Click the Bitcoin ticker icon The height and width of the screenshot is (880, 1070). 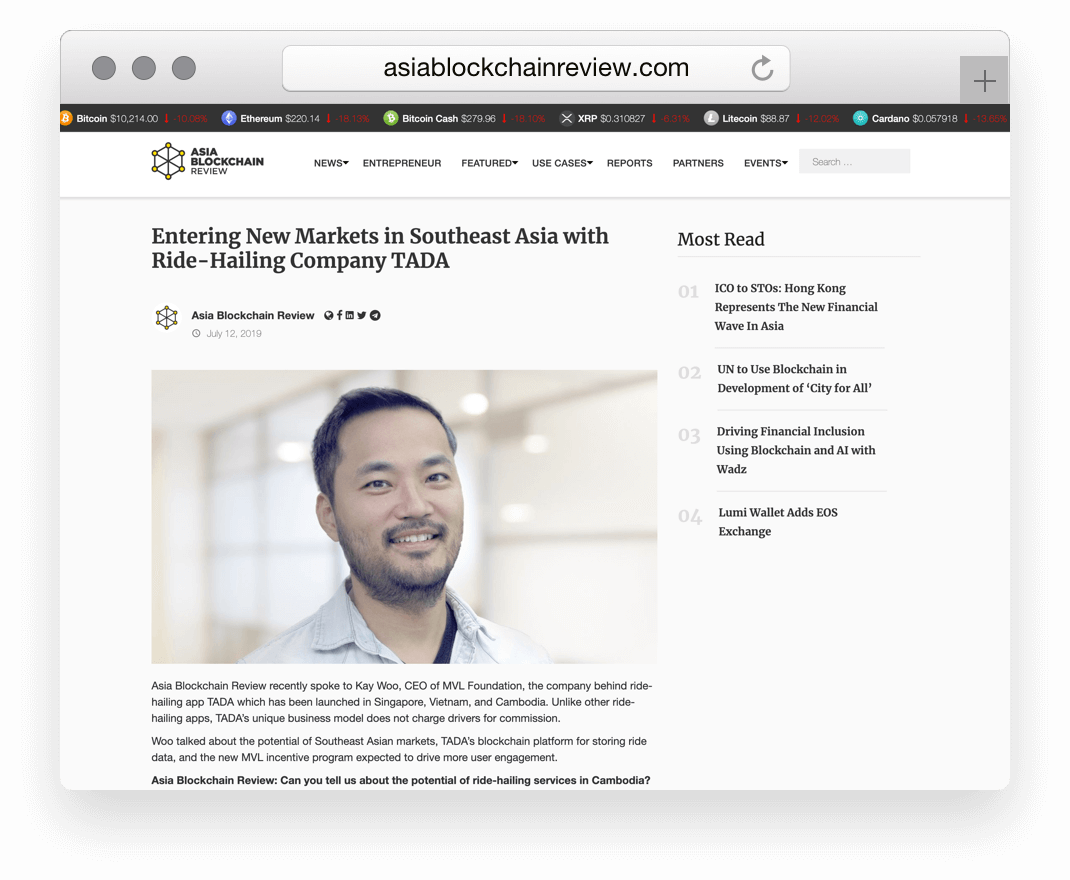66,118
